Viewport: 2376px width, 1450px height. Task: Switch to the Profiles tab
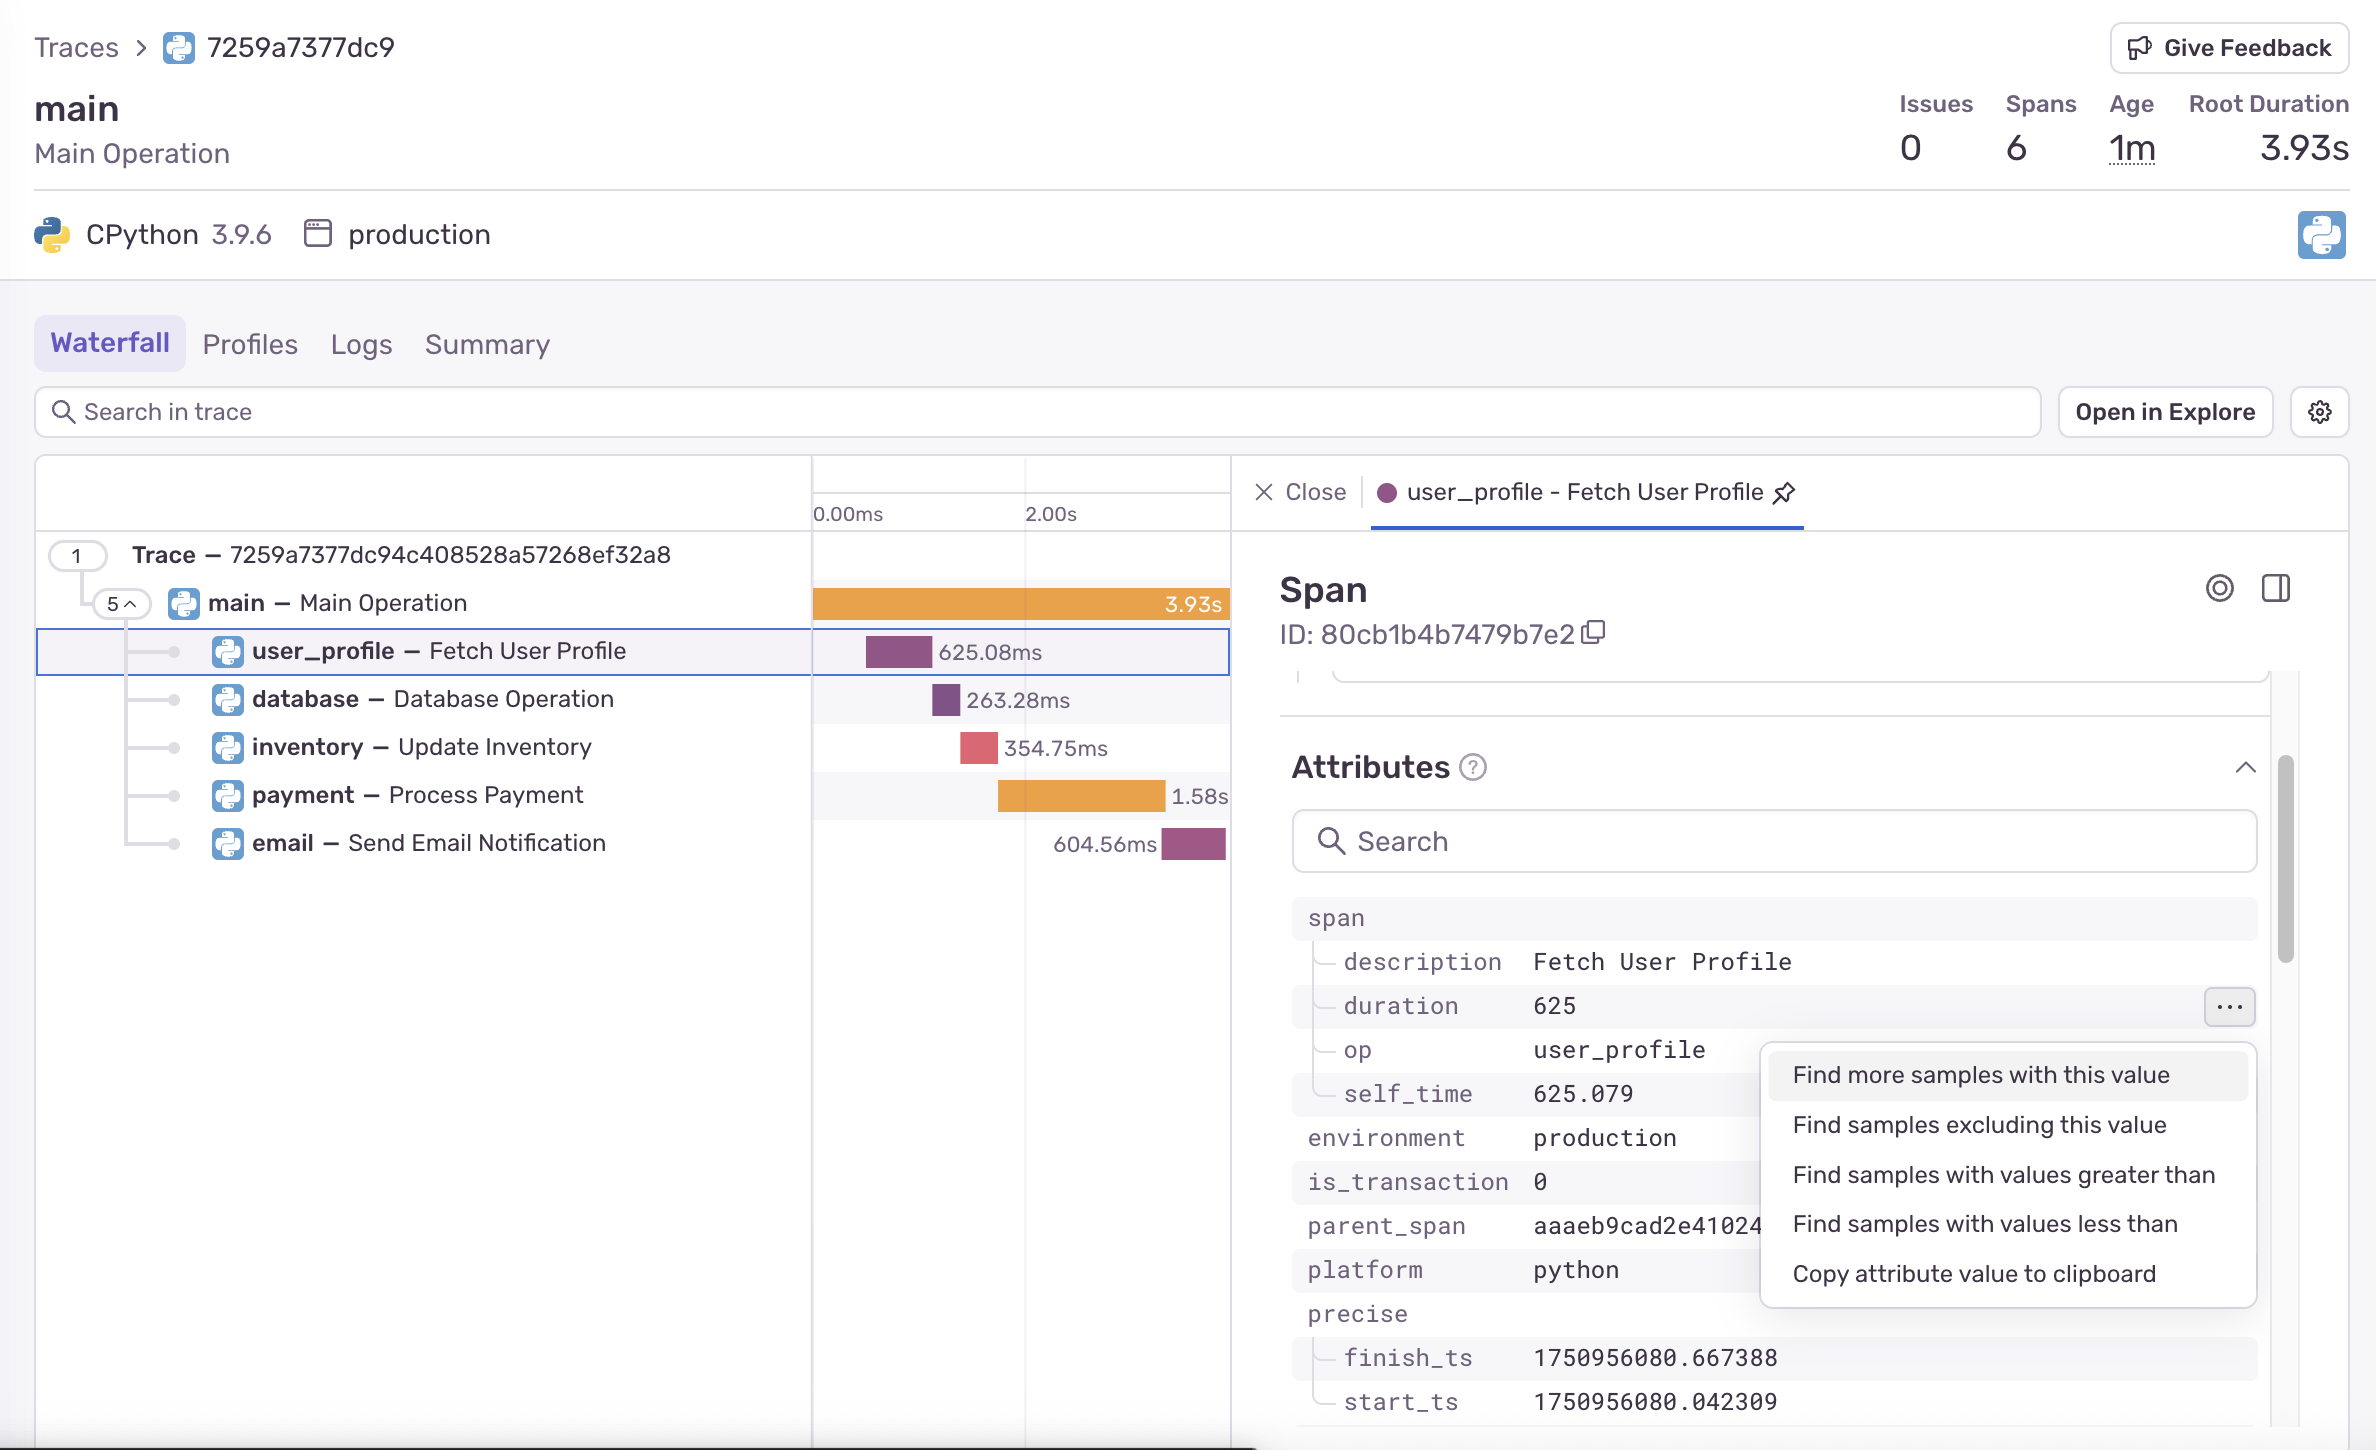click(x=250, y=344)
